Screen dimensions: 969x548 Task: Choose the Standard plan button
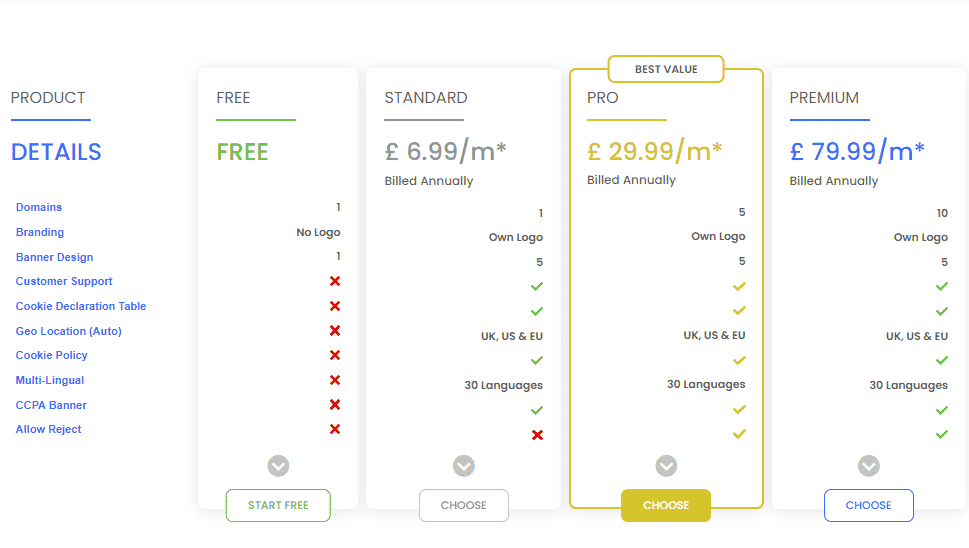click(463, 505)
